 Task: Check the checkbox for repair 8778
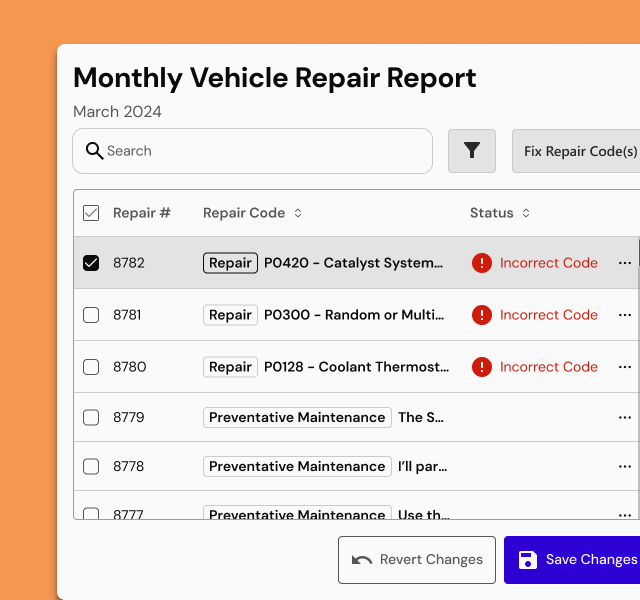[x=91, y=466]
